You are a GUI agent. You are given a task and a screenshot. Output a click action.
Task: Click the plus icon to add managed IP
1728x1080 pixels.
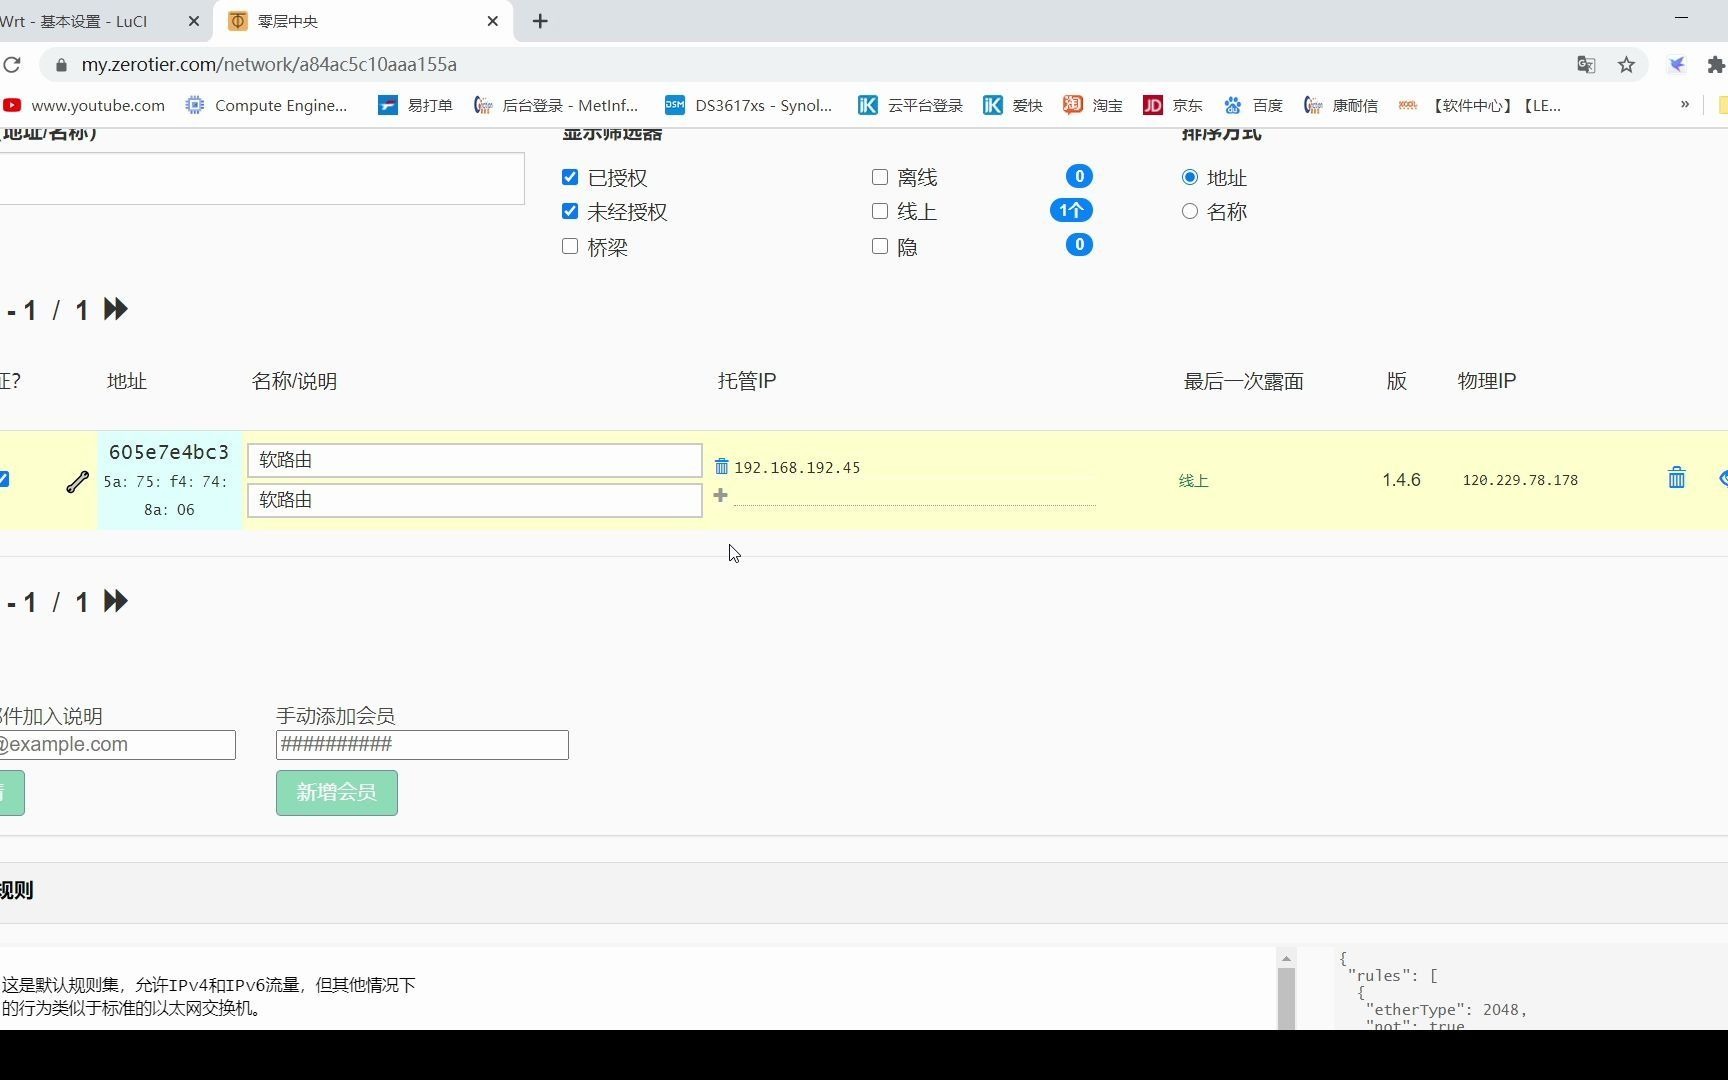coord(720,495)
